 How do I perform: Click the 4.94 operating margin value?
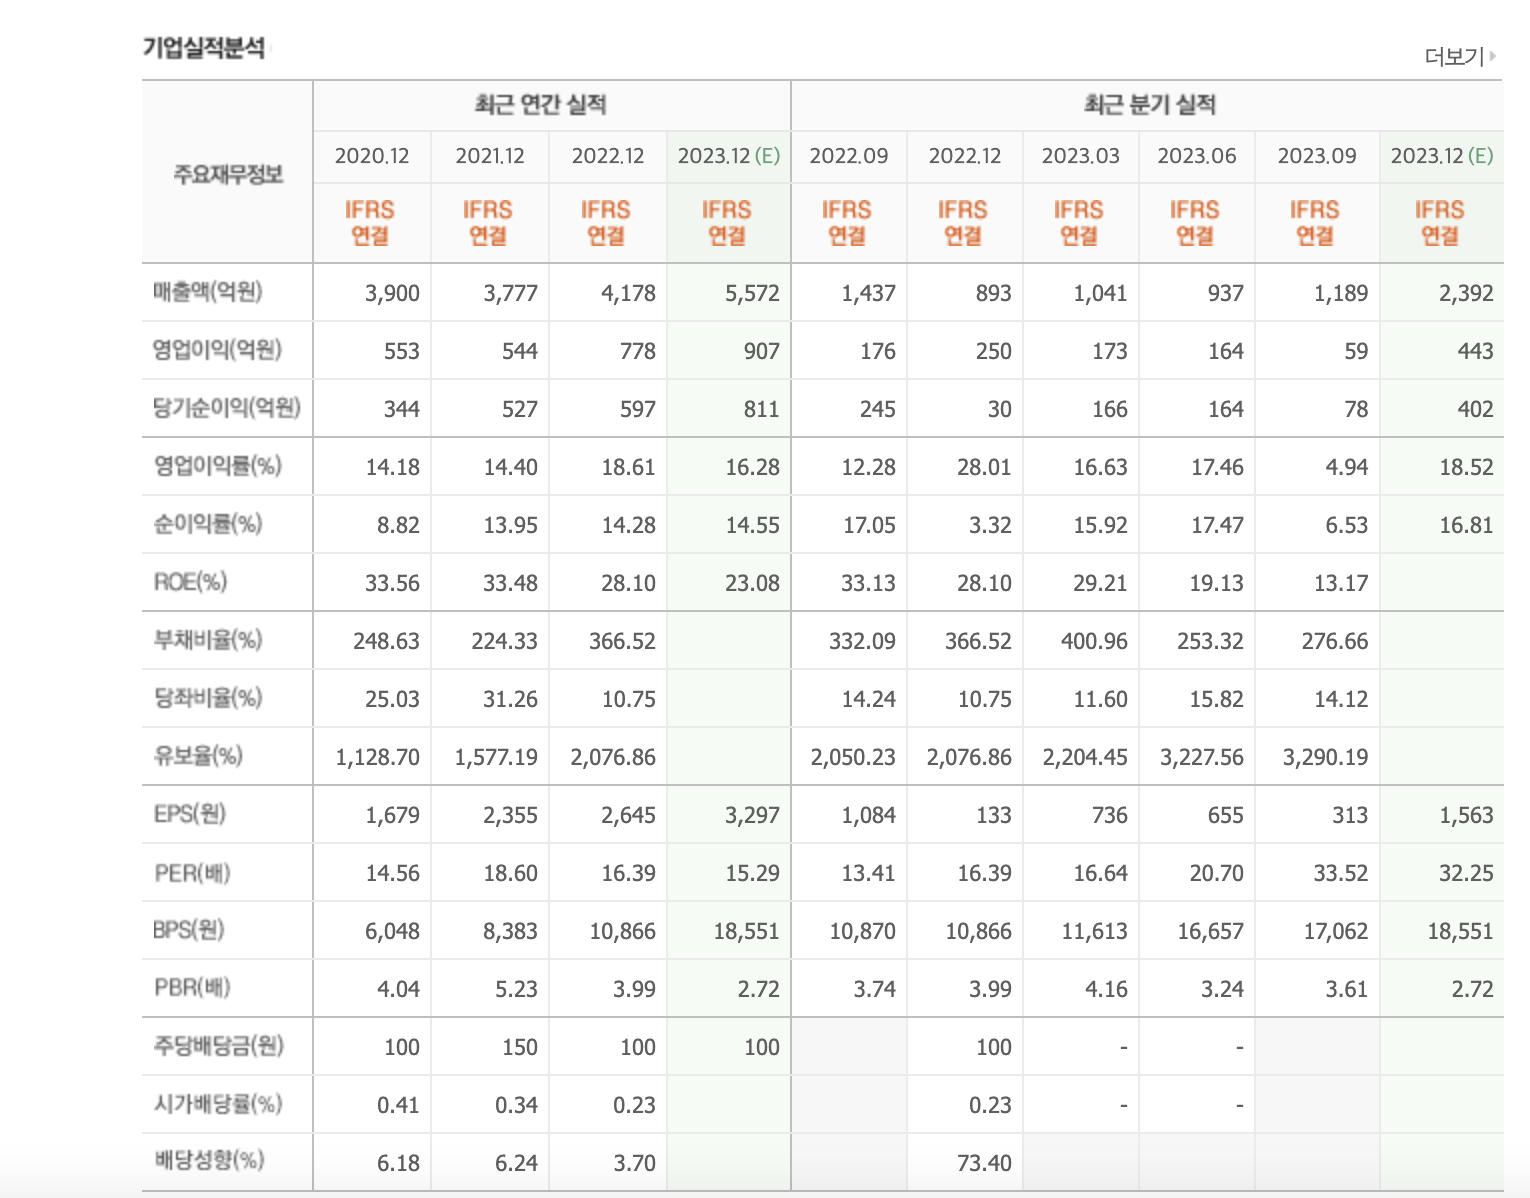pyautogui.click(x=1346, y=468)
